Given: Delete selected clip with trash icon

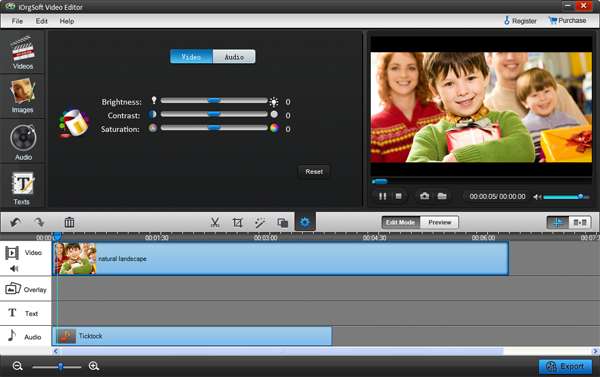Looking at the screenshot, I should pyautogui.click(x=69, y=222).
